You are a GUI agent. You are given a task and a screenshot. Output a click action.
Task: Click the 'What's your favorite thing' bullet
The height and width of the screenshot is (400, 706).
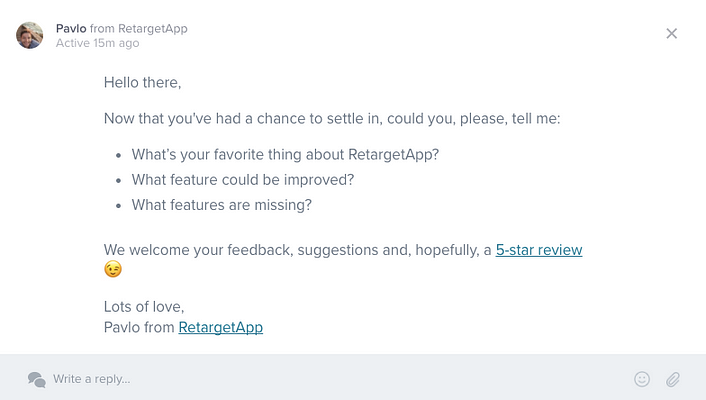click(285, 155)
